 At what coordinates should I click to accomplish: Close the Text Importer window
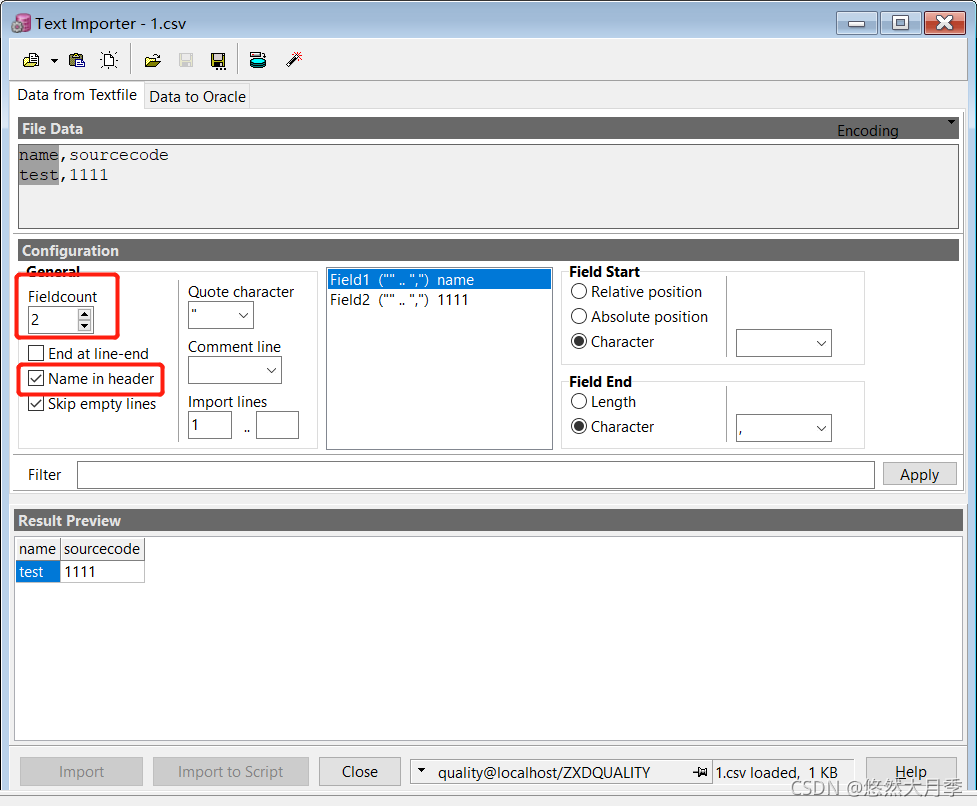point(945,24)
